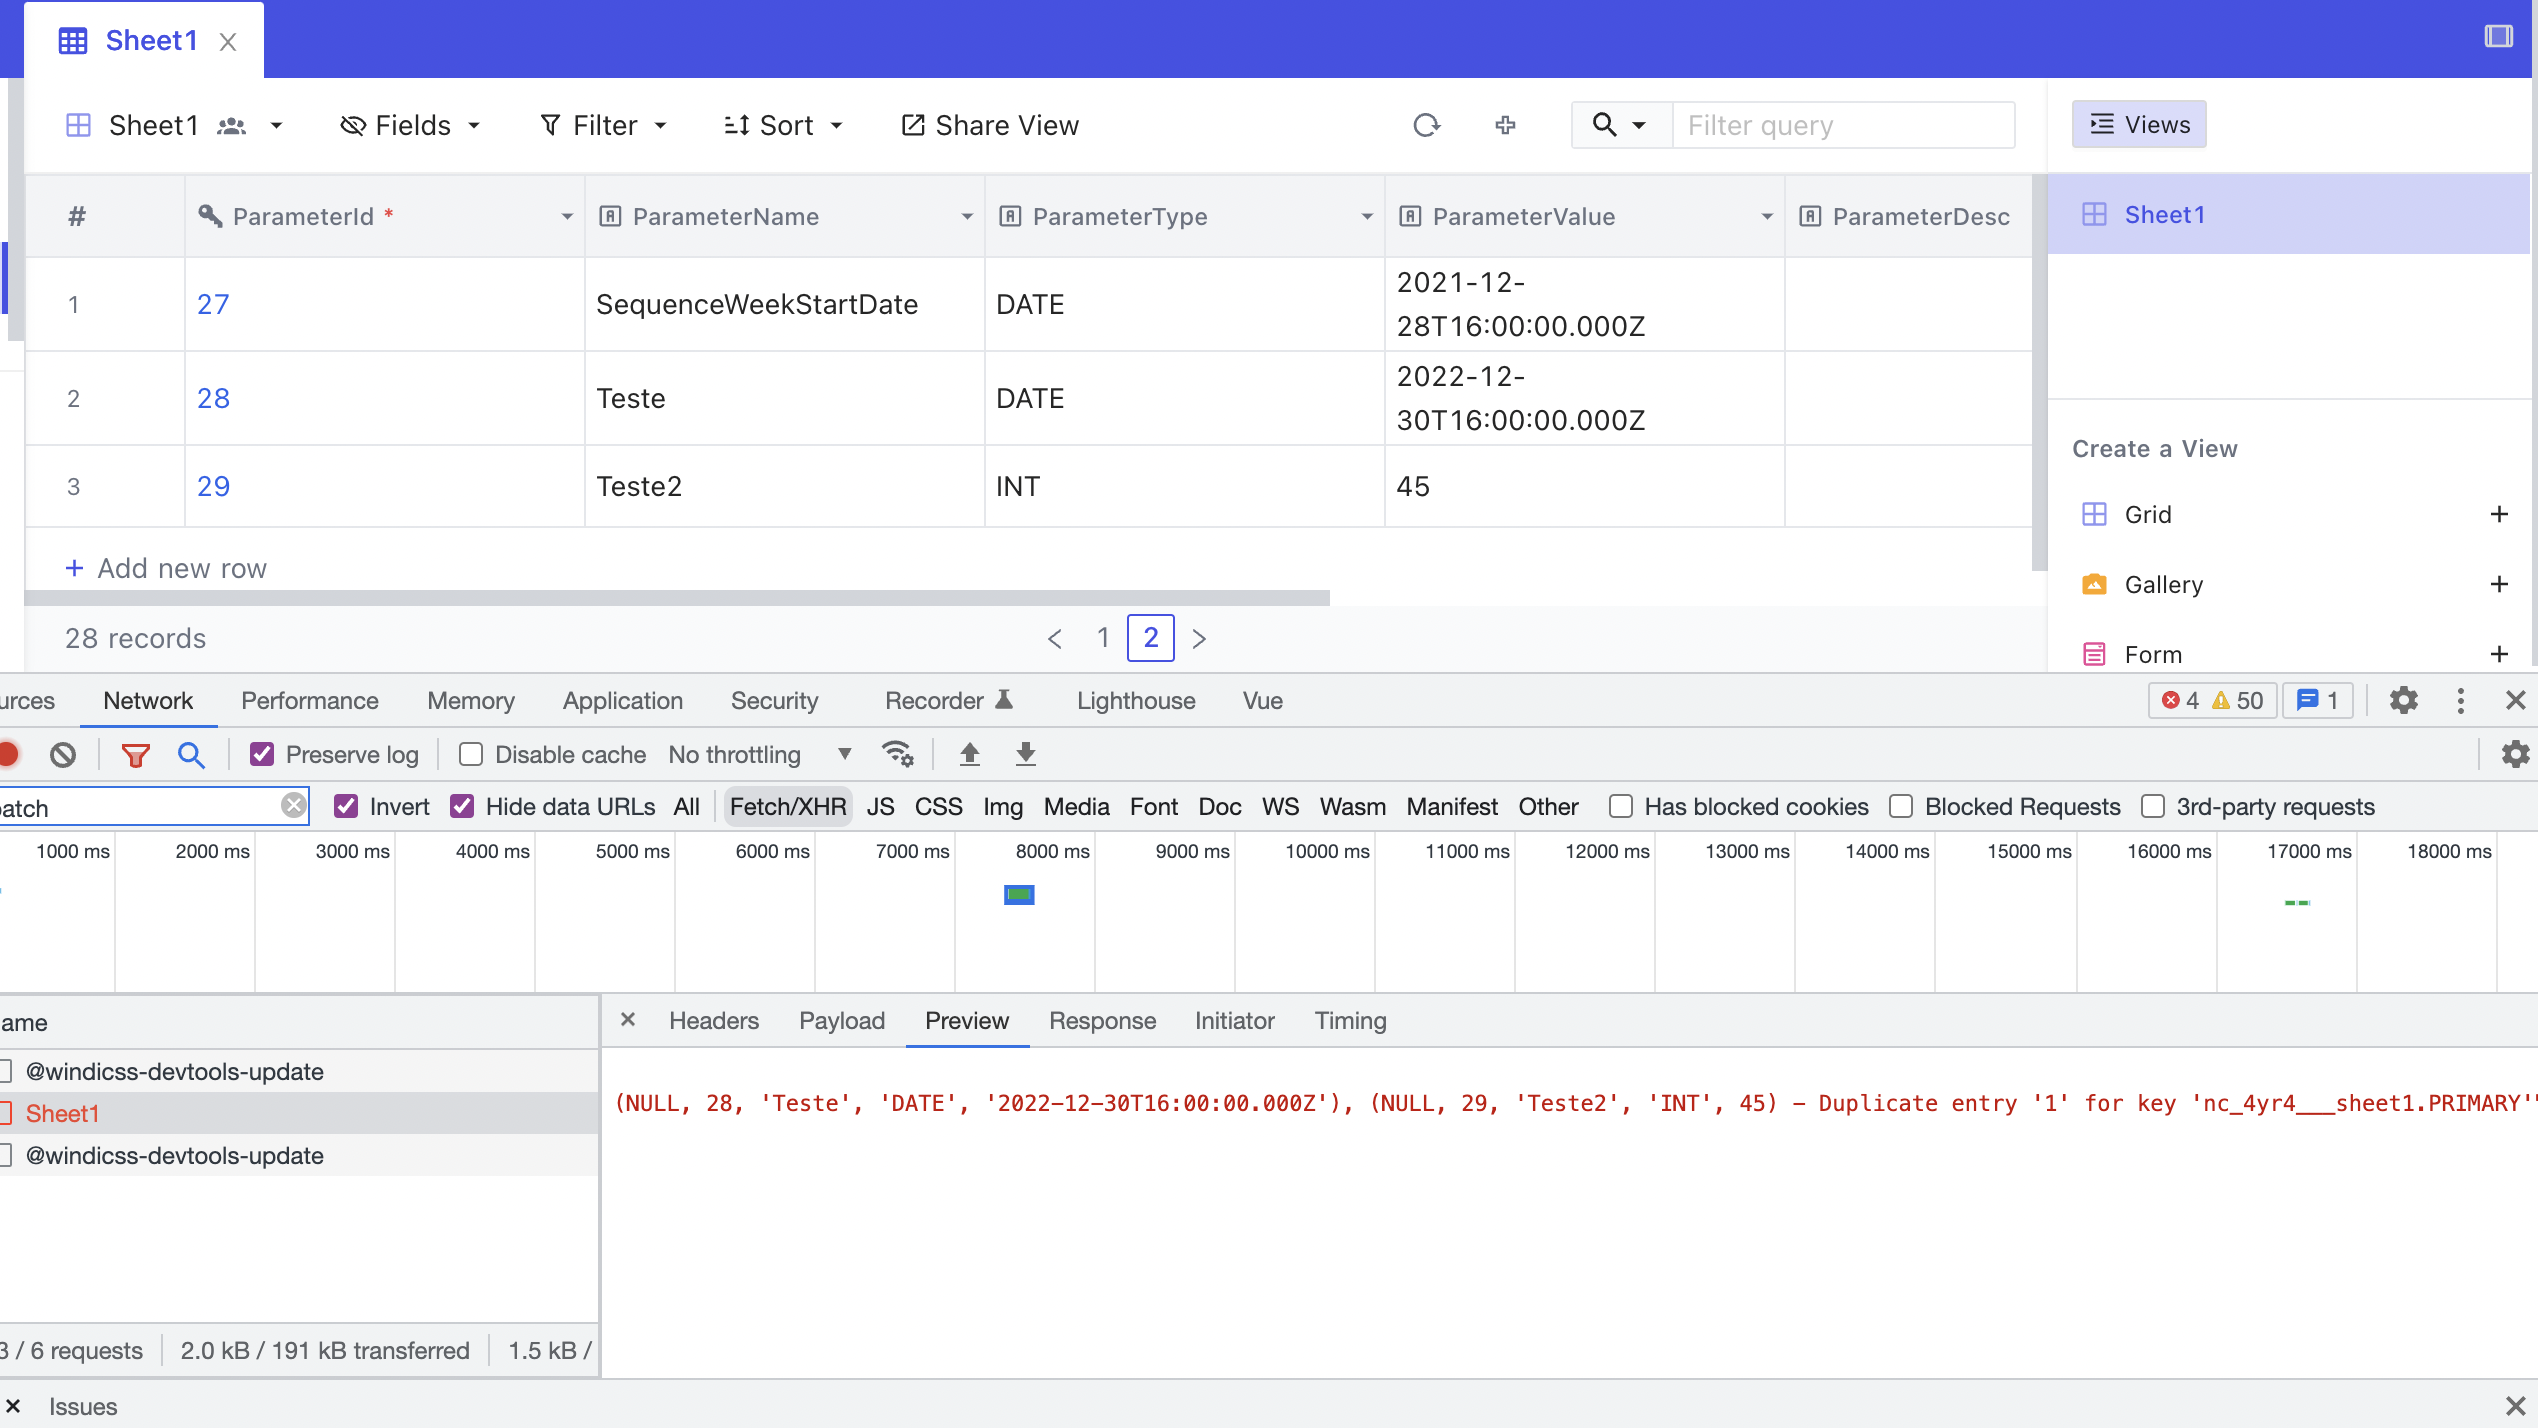
Task: Switch to the Response tab
Action: (x=1102, y=1021)
